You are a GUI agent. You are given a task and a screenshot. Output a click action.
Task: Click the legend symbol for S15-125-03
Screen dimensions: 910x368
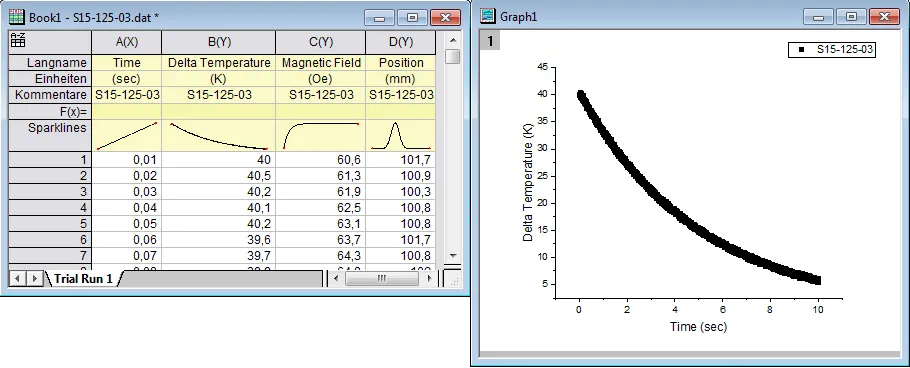click(x=801, y=50)
